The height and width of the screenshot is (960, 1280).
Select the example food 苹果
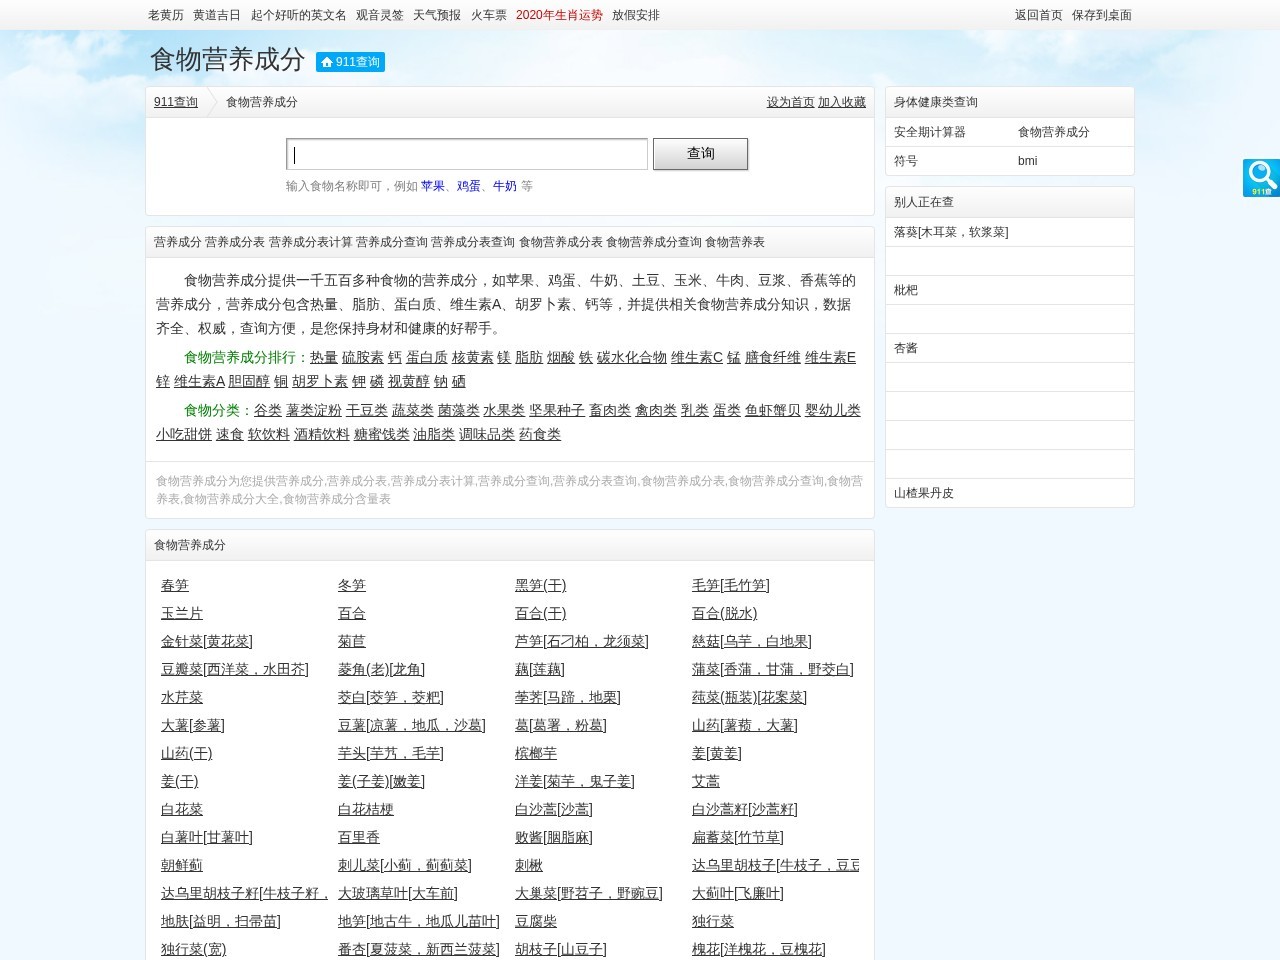[x=433, y=186]
